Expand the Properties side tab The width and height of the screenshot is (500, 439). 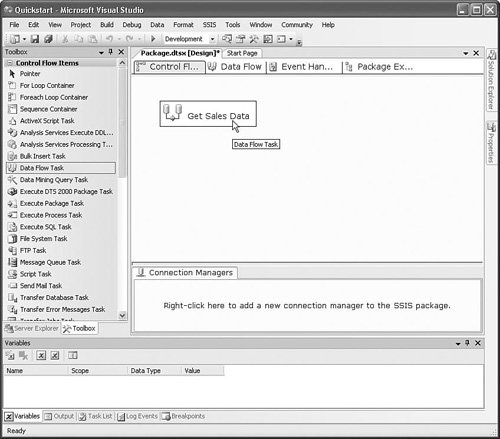[491, 142]
